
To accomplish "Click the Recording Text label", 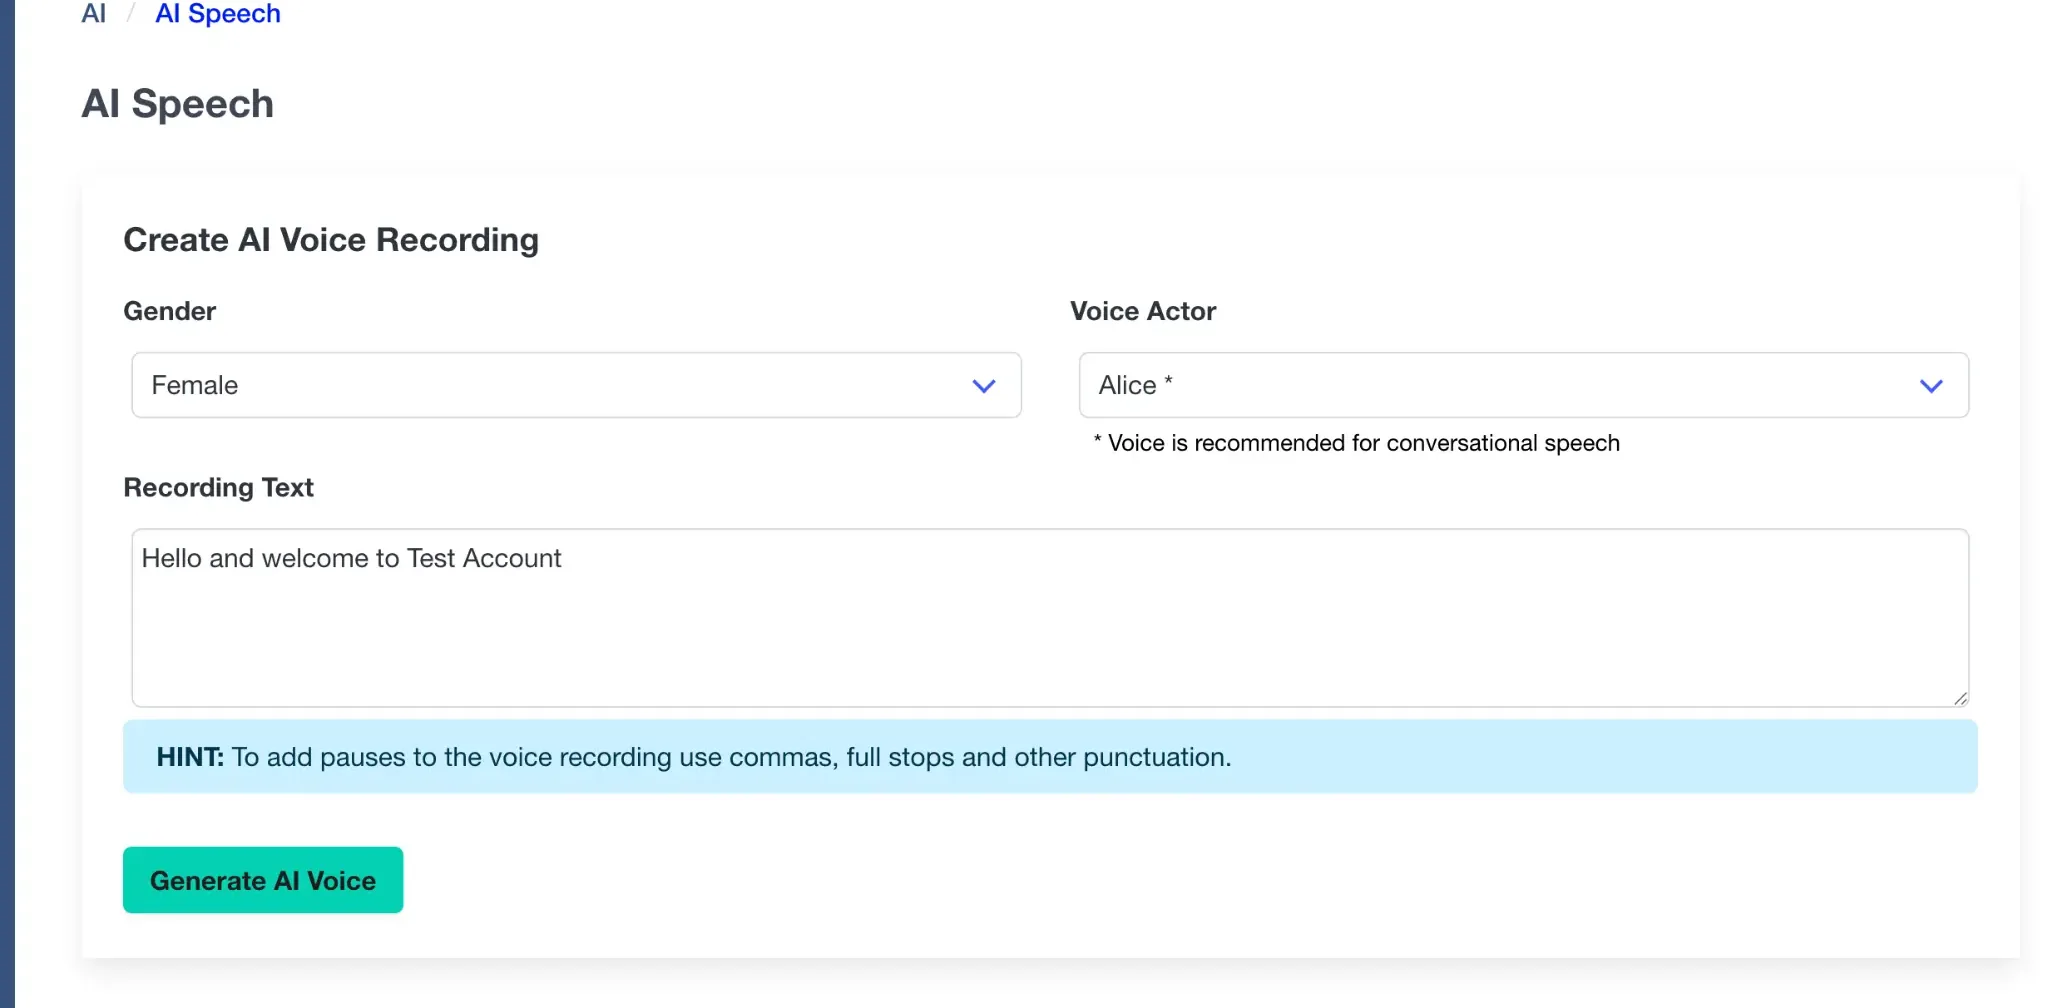I will click(x=218, y=487).
